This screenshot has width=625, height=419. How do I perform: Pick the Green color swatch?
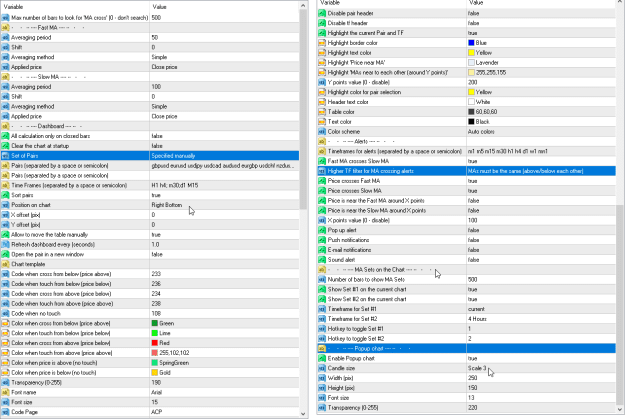coord(155,323)
